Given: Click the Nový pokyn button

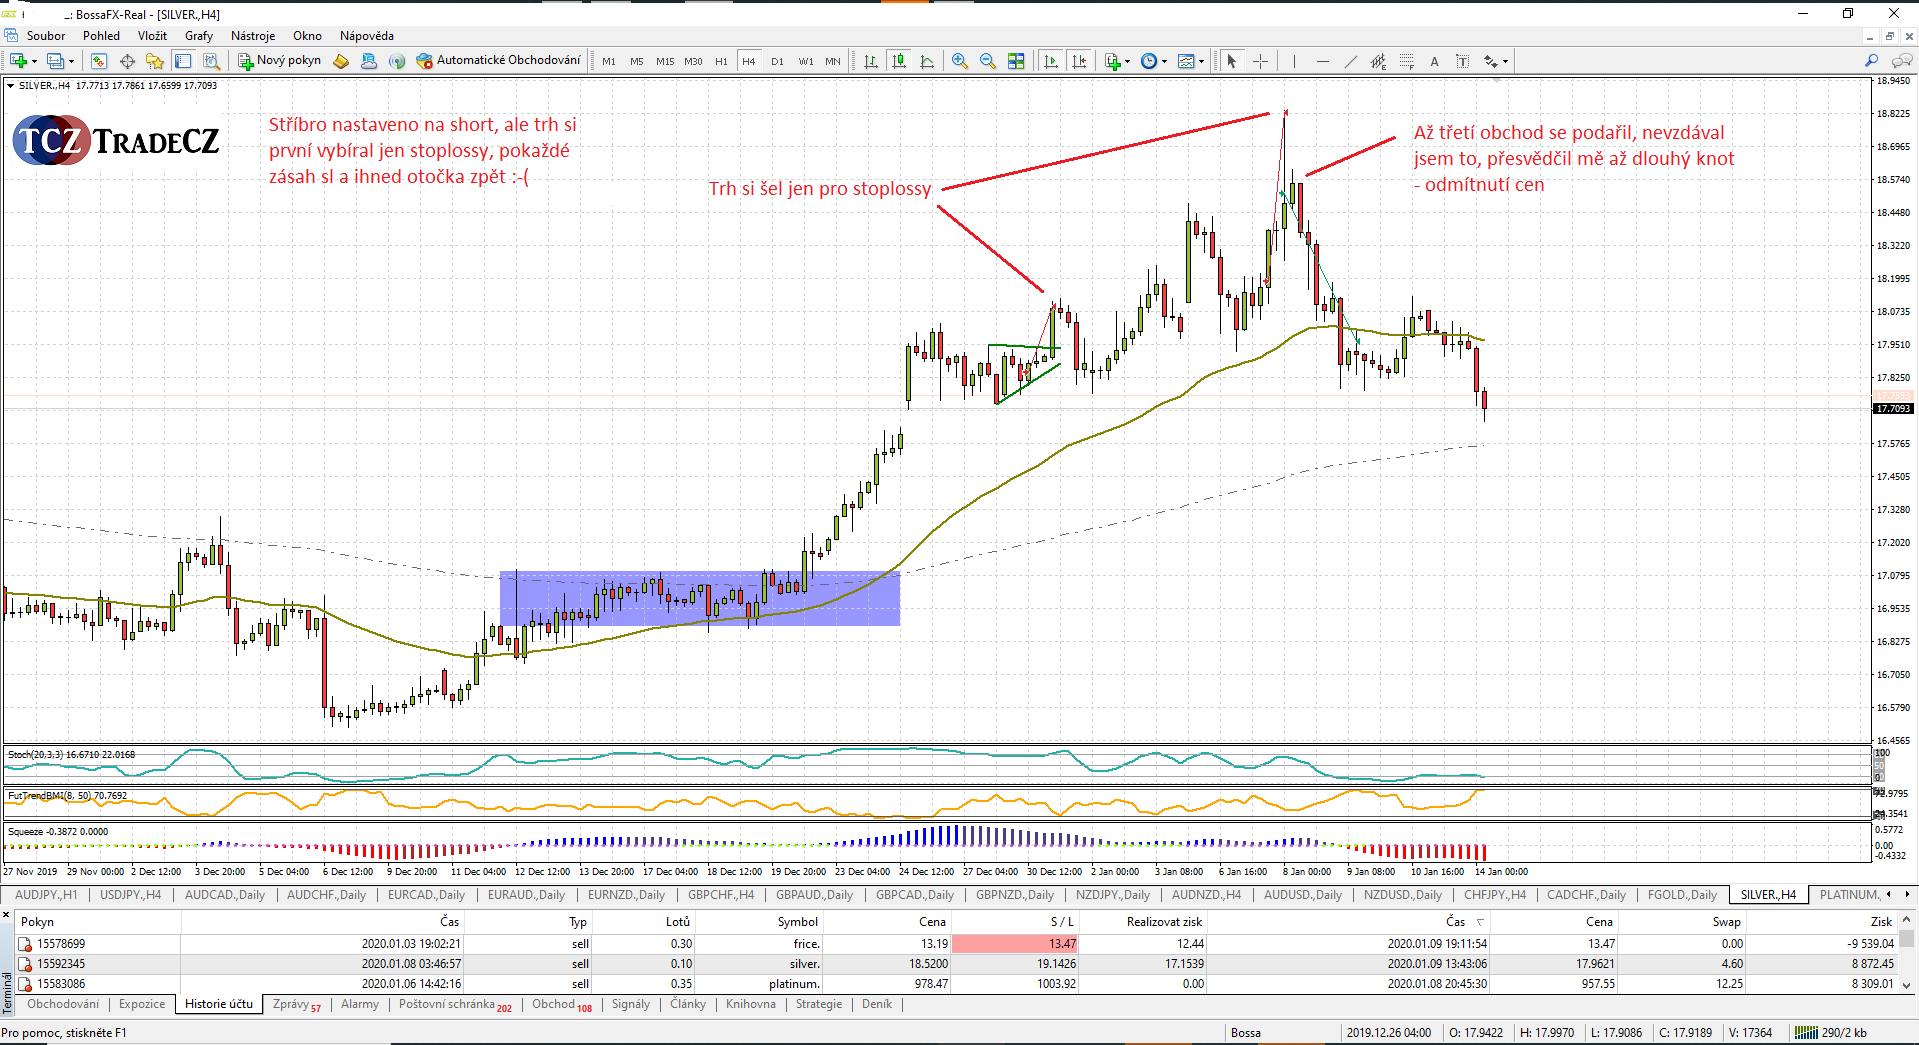Looking at the screenshot, I should click(x=279, y=60).
